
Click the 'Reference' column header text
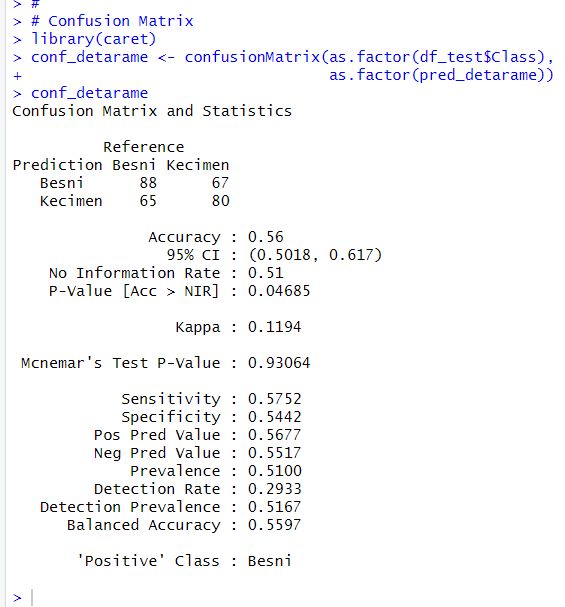(x=143, y=147)
